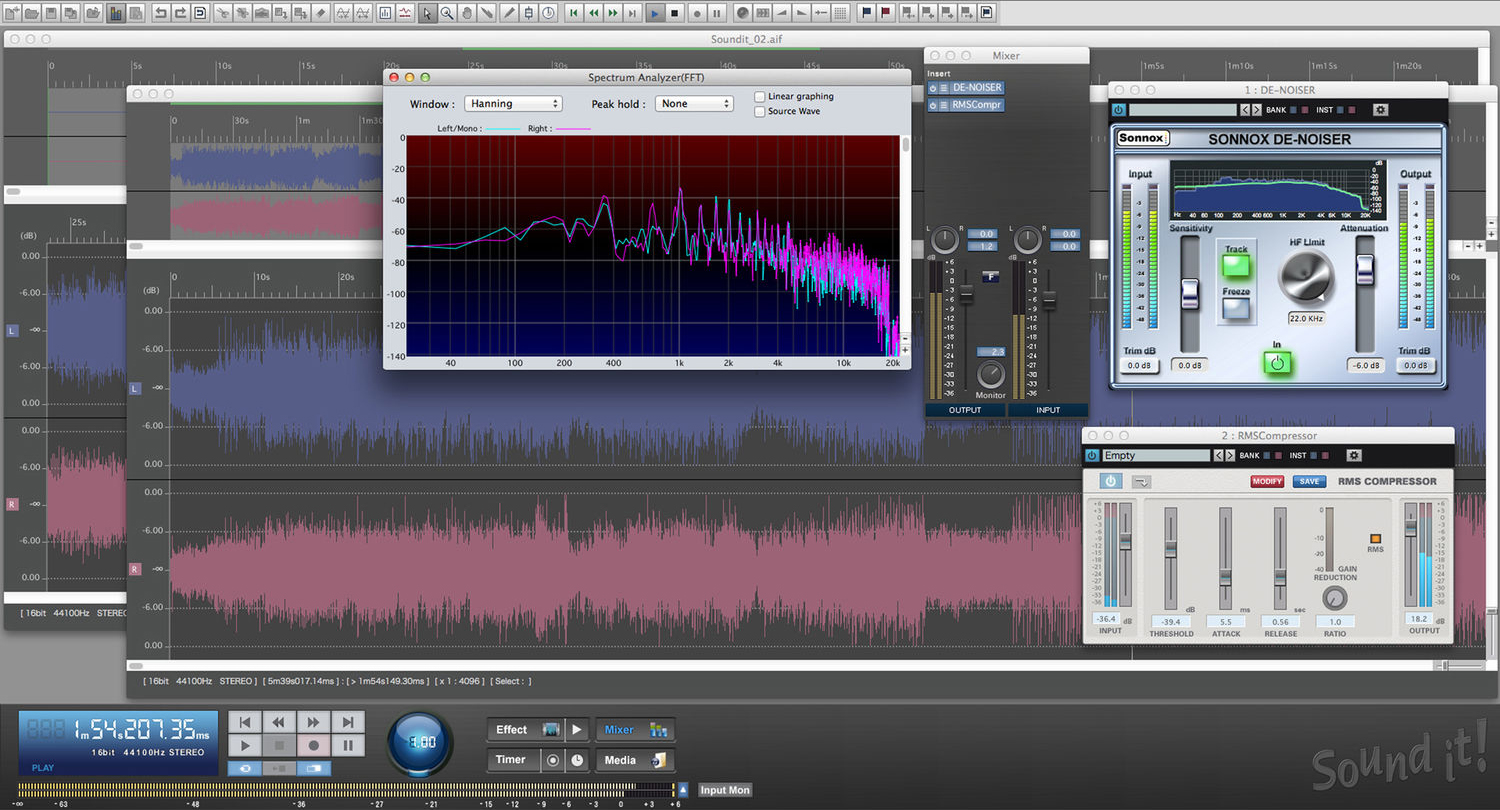Switch to the INPUT tab in the Mixer

[1047, 410]
